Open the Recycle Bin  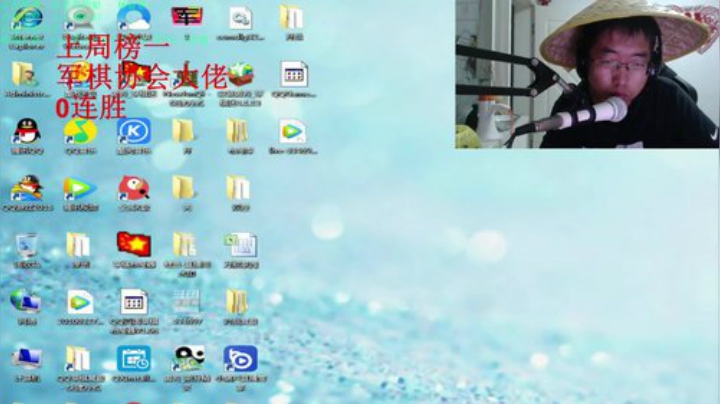click(x=27, y=246)
